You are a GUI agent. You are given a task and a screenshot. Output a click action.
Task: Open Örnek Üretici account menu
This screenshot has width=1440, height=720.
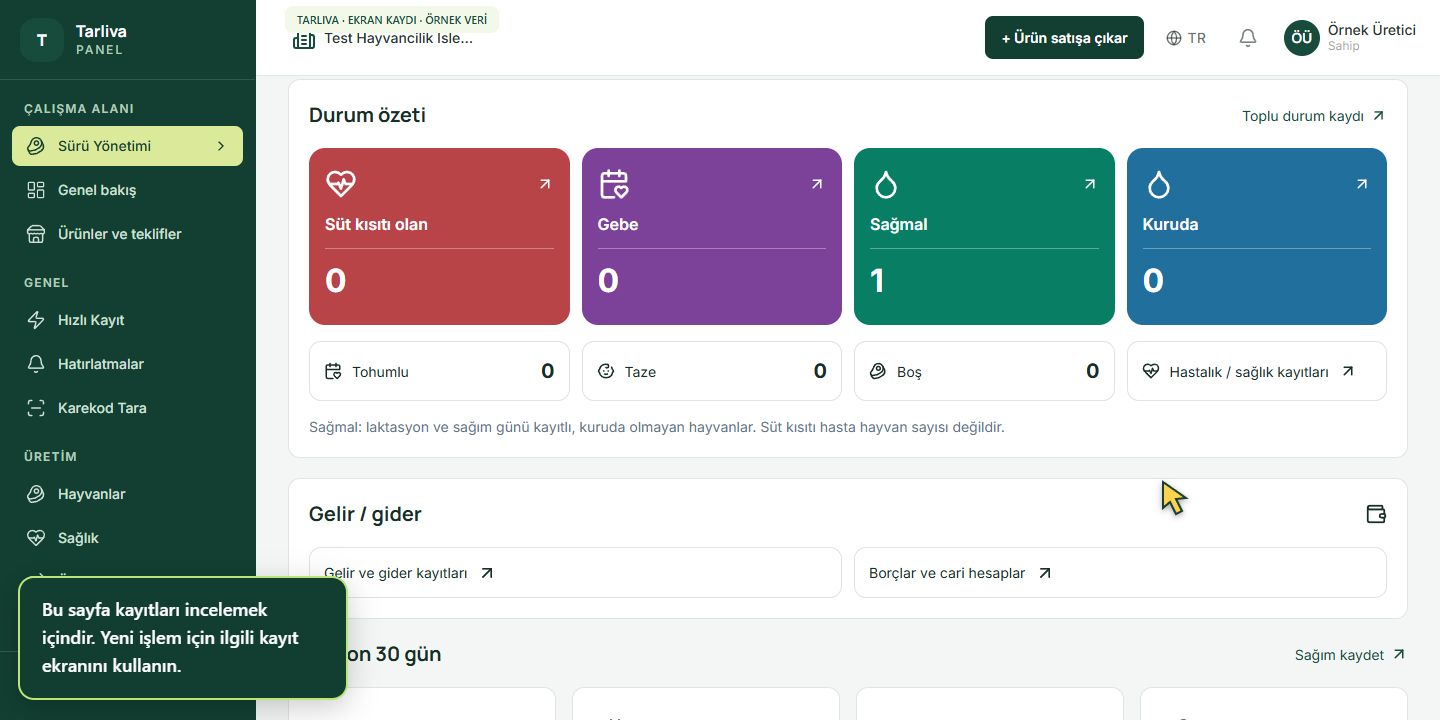tap(1350, 38)
